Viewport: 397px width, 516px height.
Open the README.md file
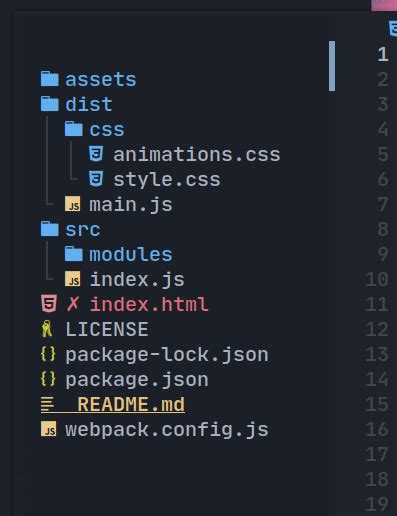click(131, 404)
